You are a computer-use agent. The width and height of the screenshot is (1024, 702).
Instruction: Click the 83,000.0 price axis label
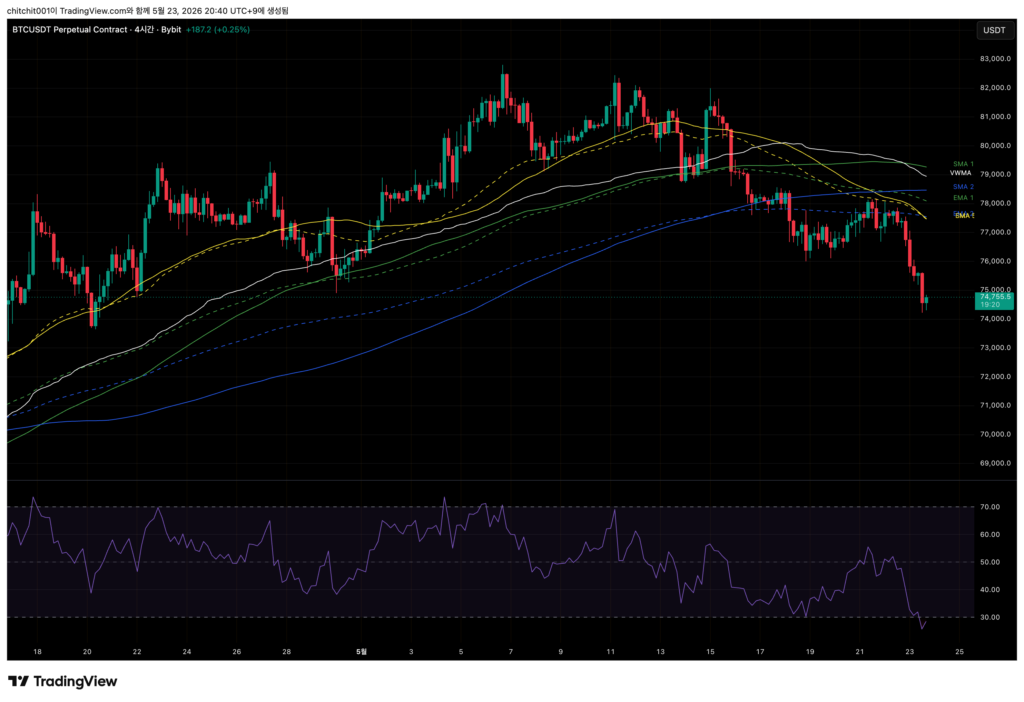[x=995, y=59]
